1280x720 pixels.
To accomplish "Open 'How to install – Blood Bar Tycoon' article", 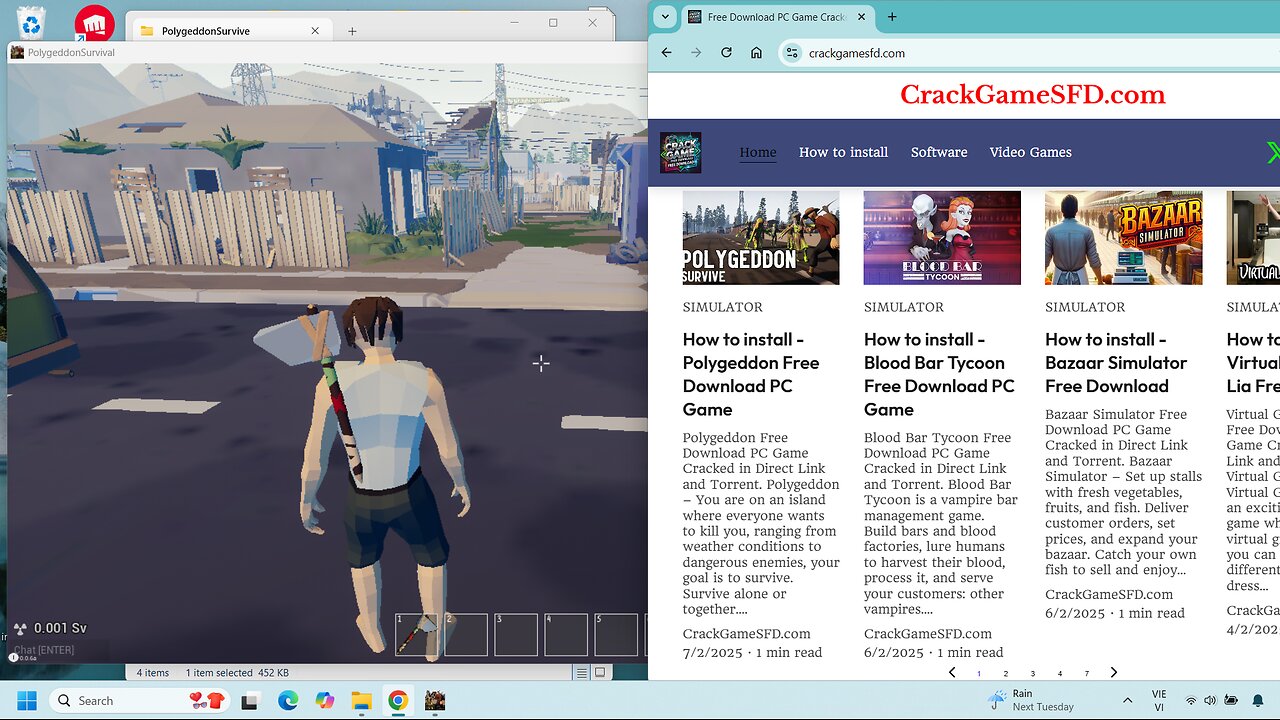I will pyautogui.click(x=939, y=374).
